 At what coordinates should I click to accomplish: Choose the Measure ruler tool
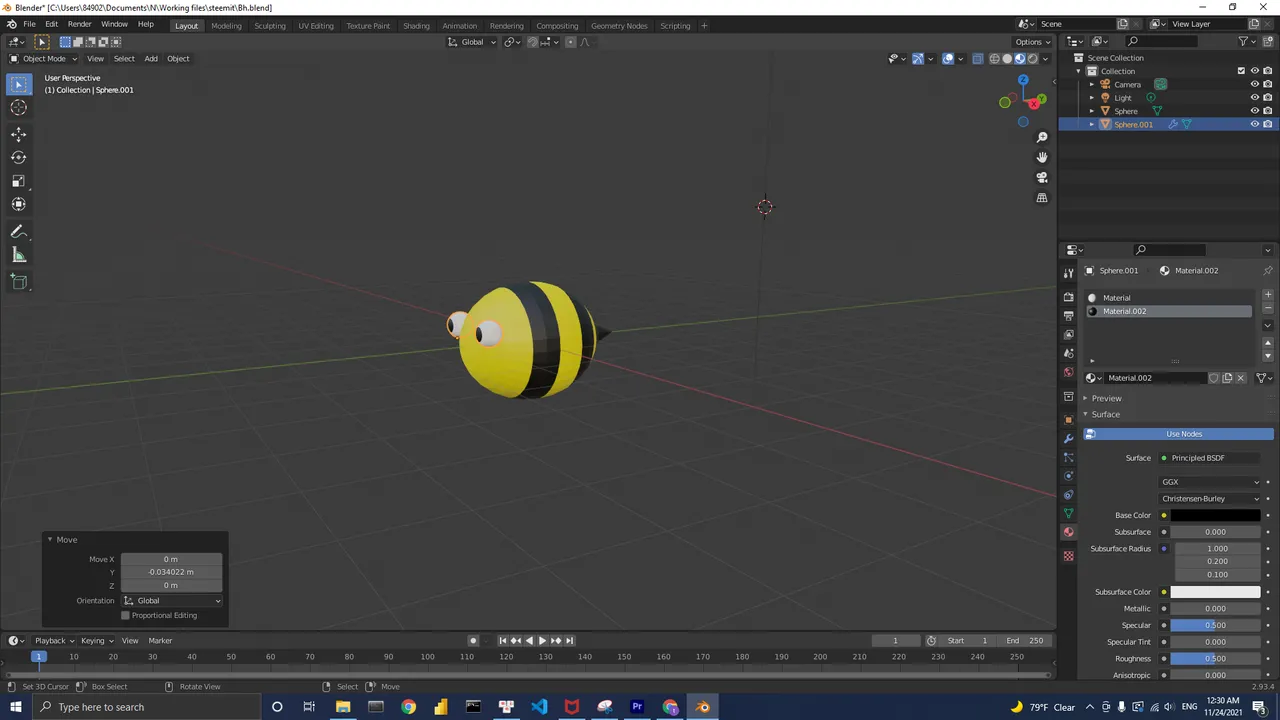pos(19,255)
